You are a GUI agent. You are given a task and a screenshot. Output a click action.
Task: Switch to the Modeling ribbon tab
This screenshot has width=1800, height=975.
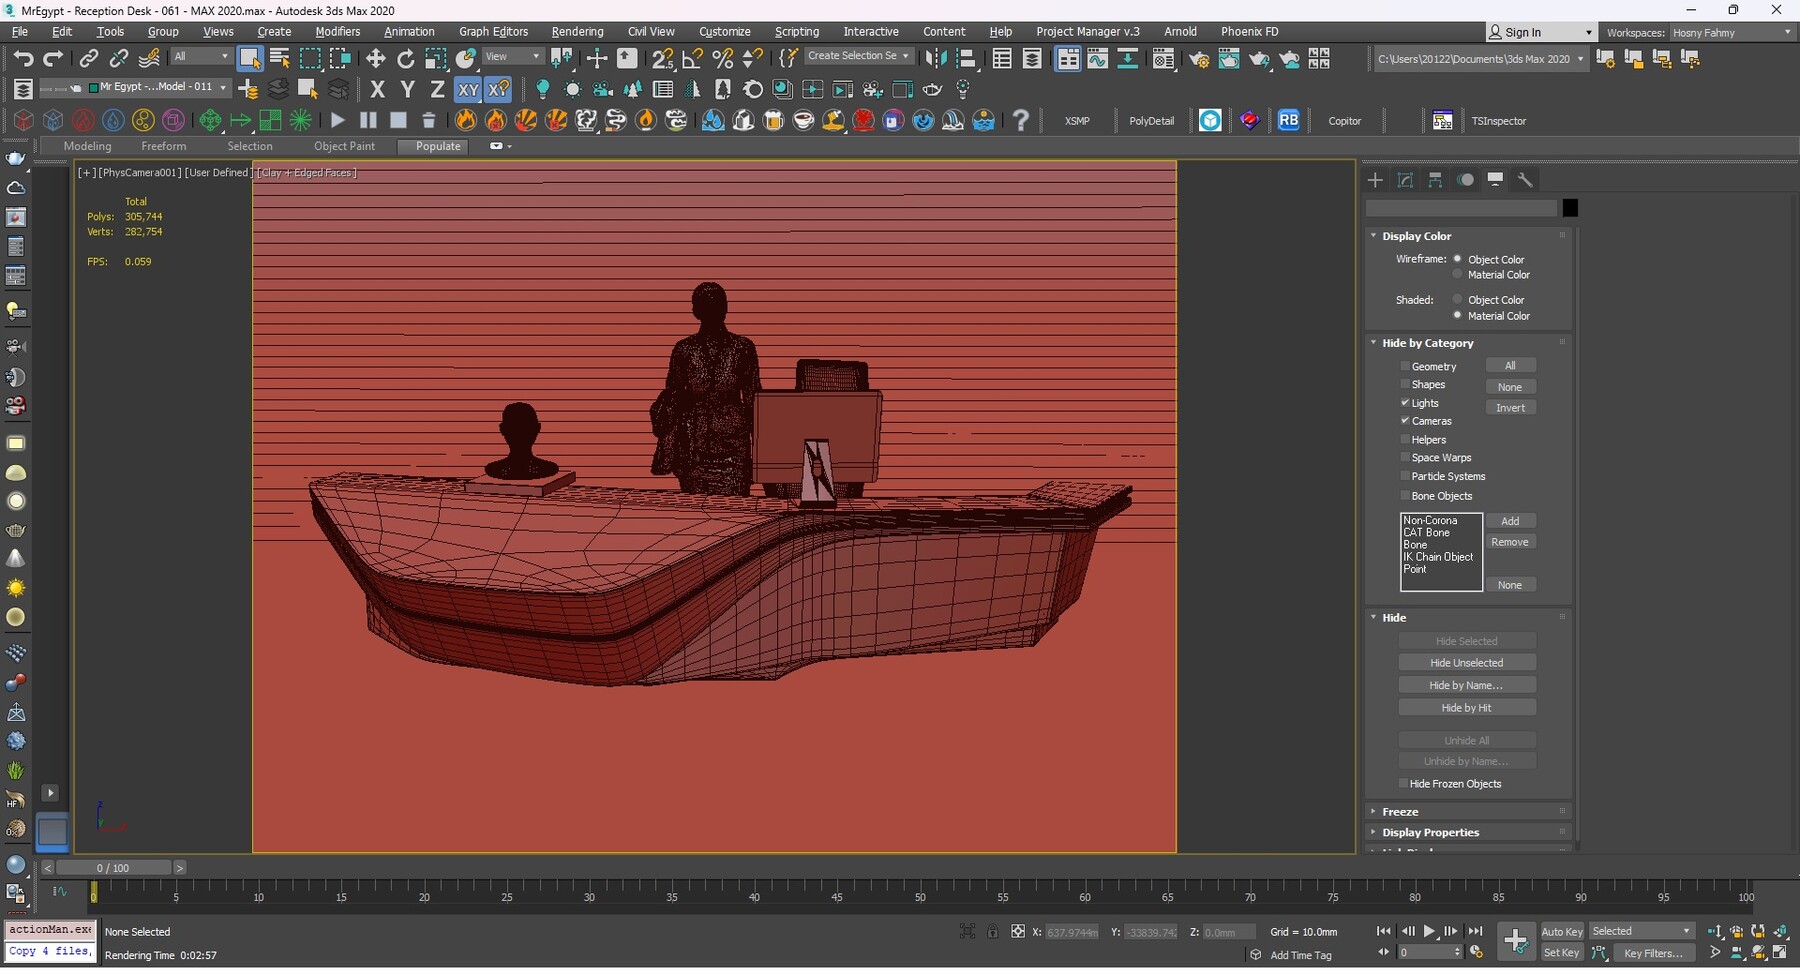87,146
